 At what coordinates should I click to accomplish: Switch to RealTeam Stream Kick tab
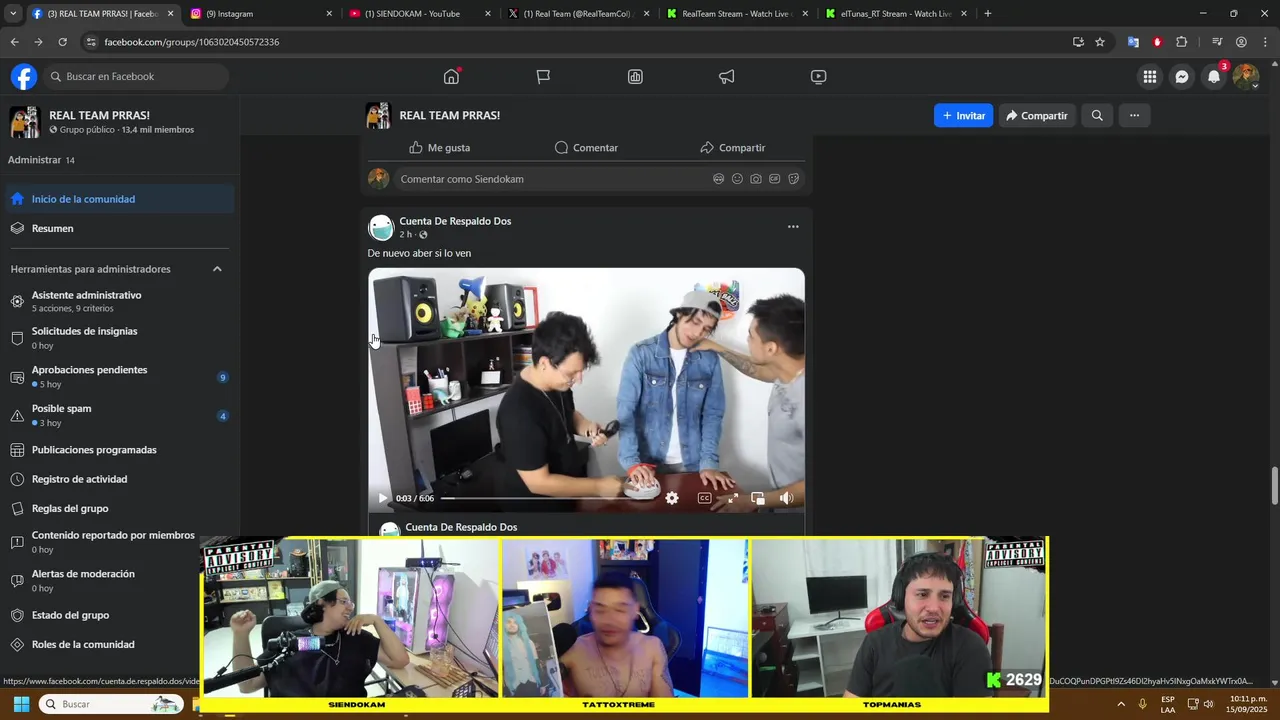(736, 14)
